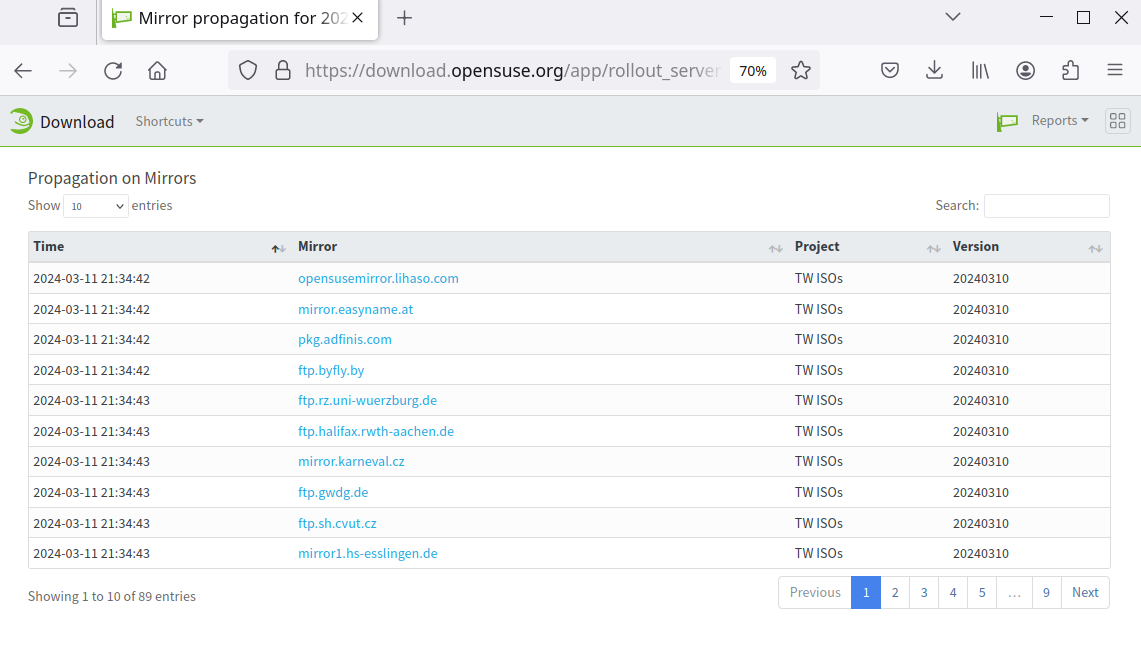The height and width of the screenshot is (663, 1141).
Task: Open the mirror.karneval.cz mirror link
Action: tap(351, 462)
